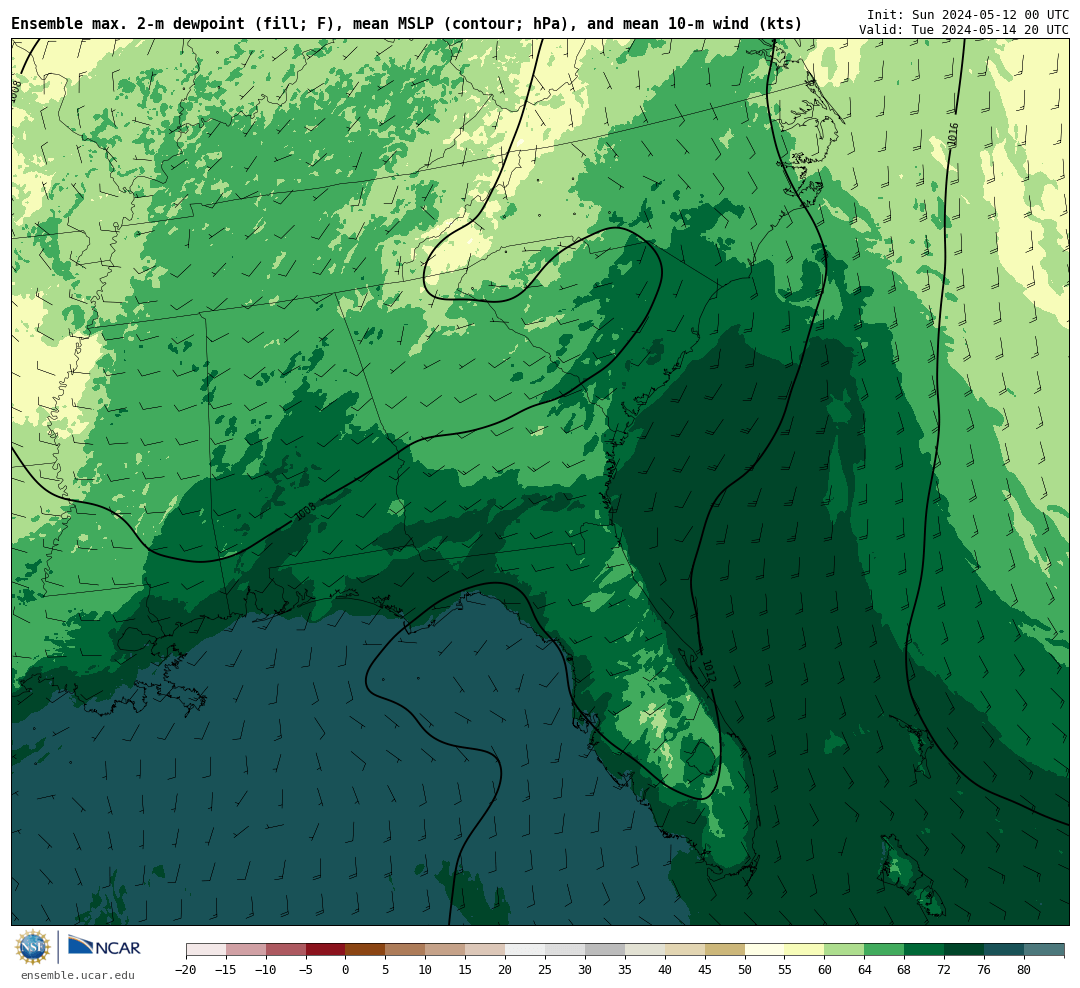Click the 1016 isobar contour label
Screen dimensions: 1080x988
953,135
